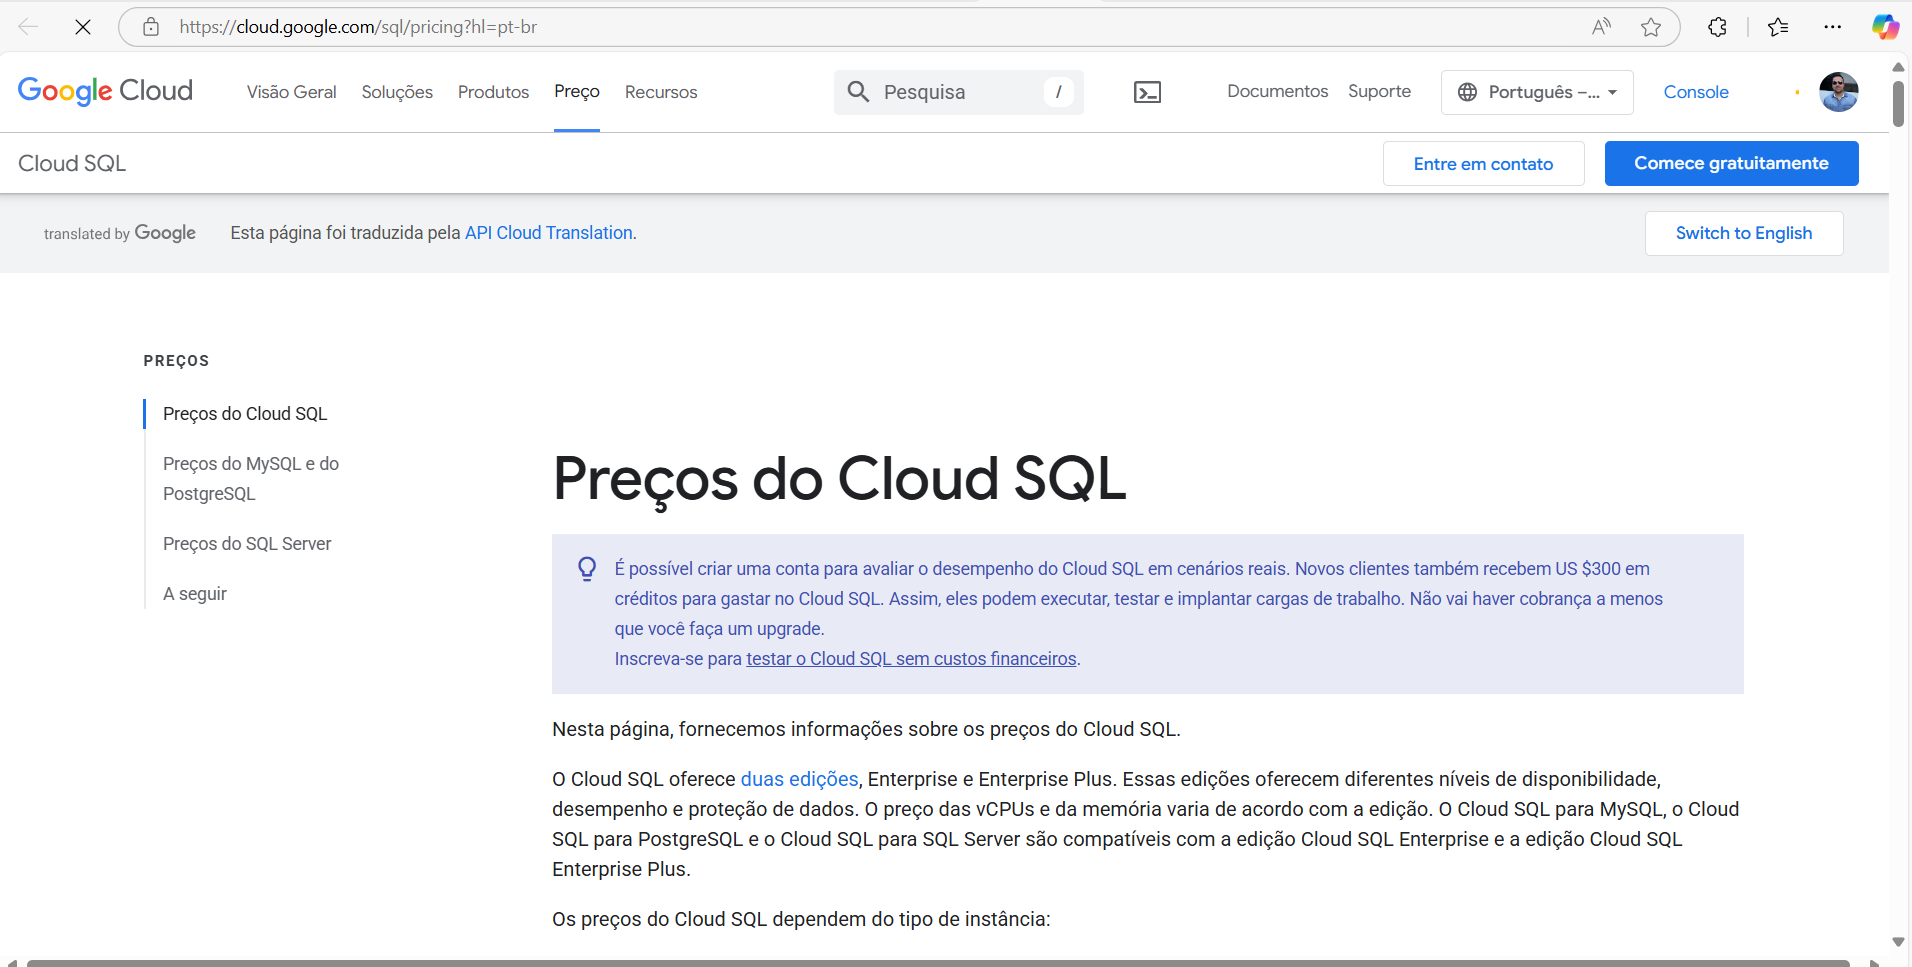Add this page to favorites
The width and height of the screenshot is (1912, 967).
click(1651, 27)
